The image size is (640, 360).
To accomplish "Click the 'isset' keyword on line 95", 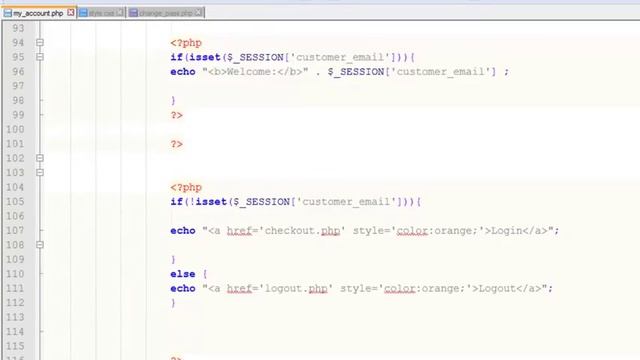I will tap(205, 57).
